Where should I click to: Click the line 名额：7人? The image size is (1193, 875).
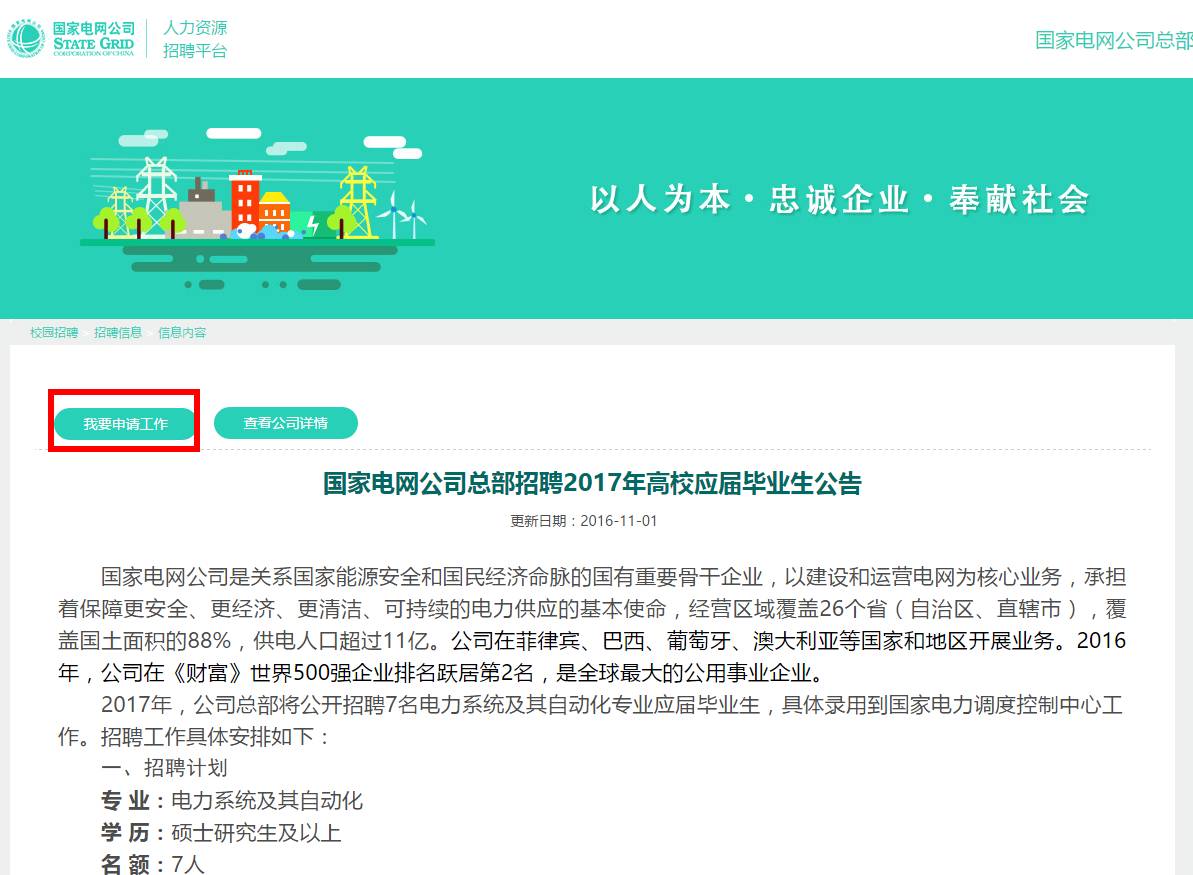153,864
